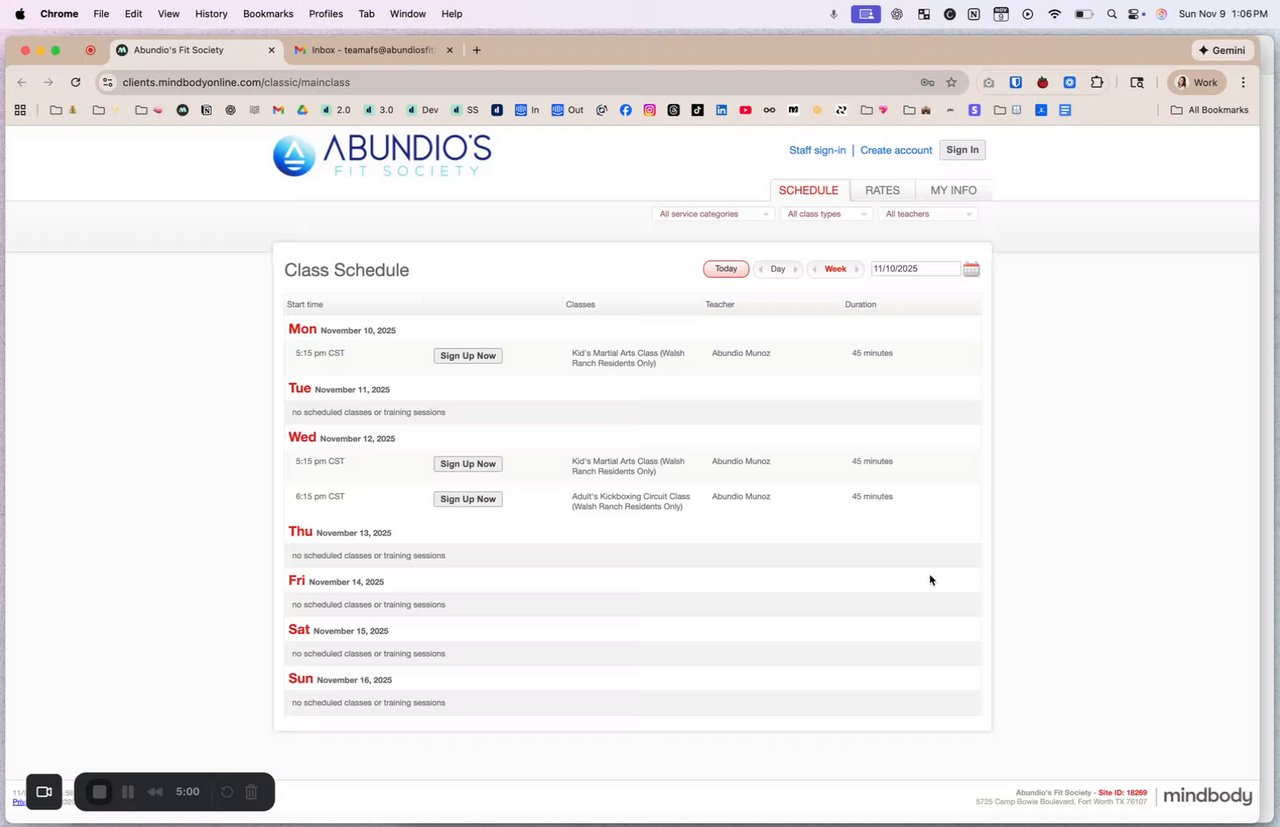This screenshot has width=1280, height=827.
Task: Click the Staff sign-in link
Action: point(817,150)
